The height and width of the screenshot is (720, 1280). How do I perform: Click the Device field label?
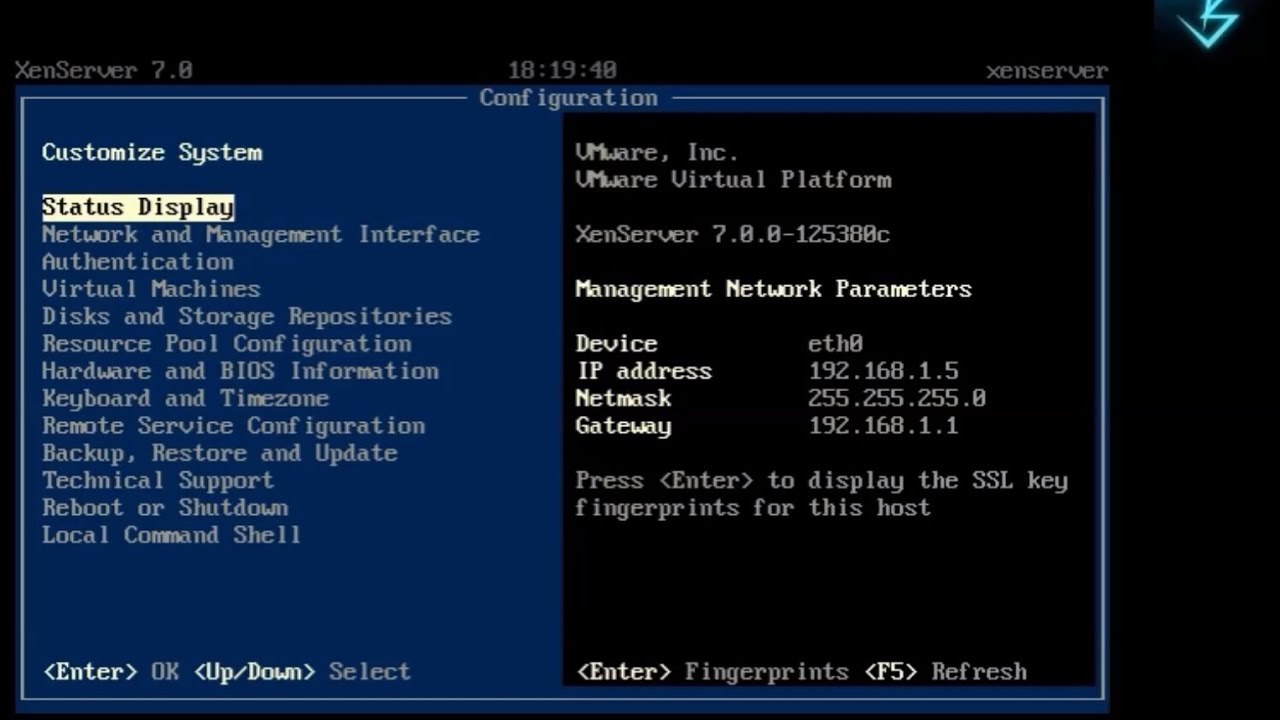[616, 344]
